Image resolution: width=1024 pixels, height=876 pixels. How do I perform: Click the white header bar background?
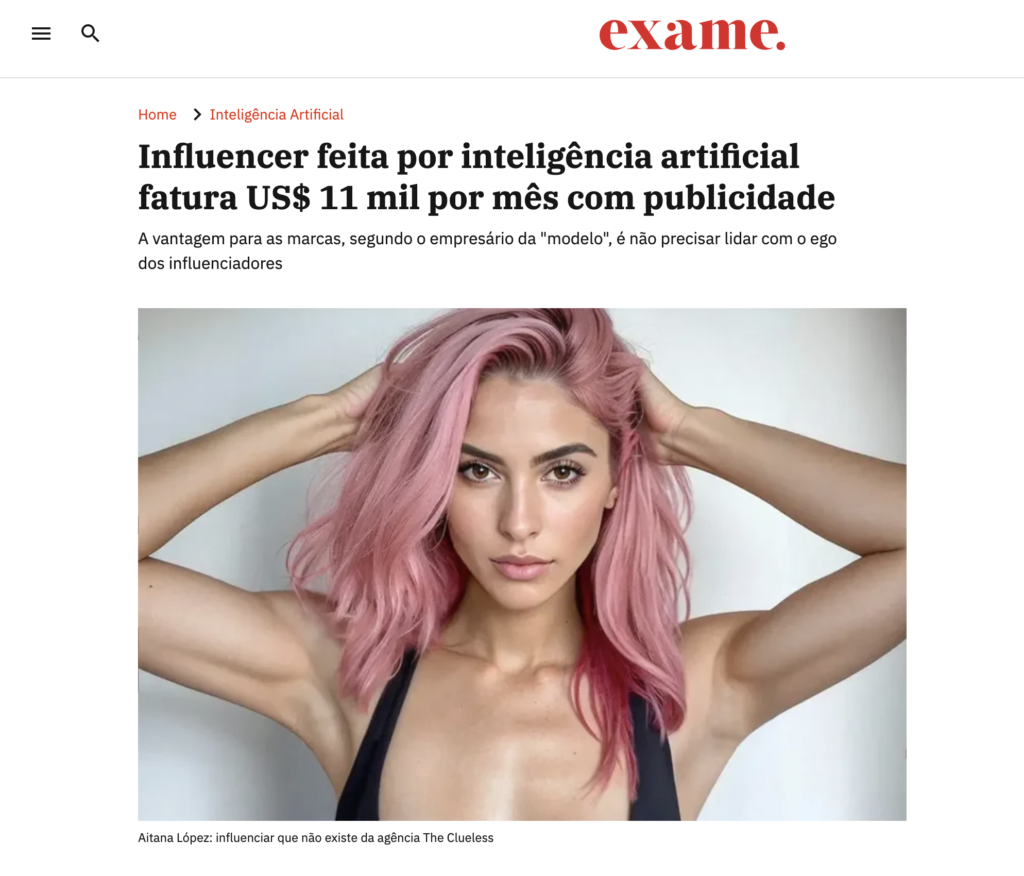[366, 38]
